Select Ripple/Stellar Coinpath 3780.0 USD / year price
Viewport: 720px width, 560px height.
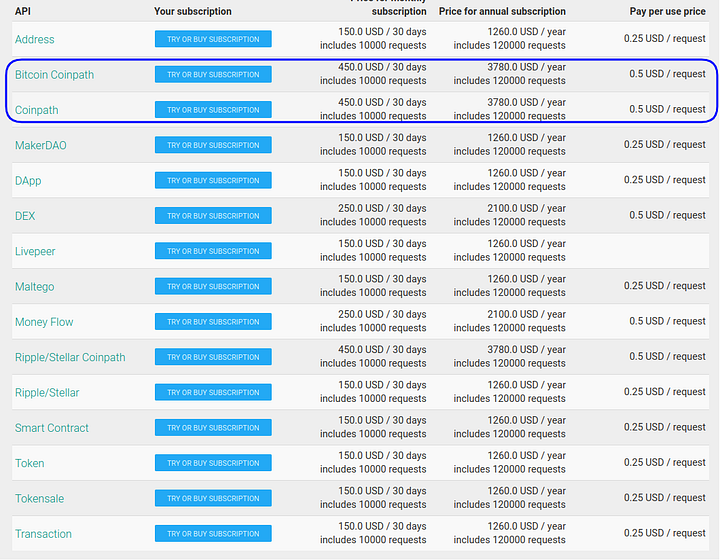527,350
